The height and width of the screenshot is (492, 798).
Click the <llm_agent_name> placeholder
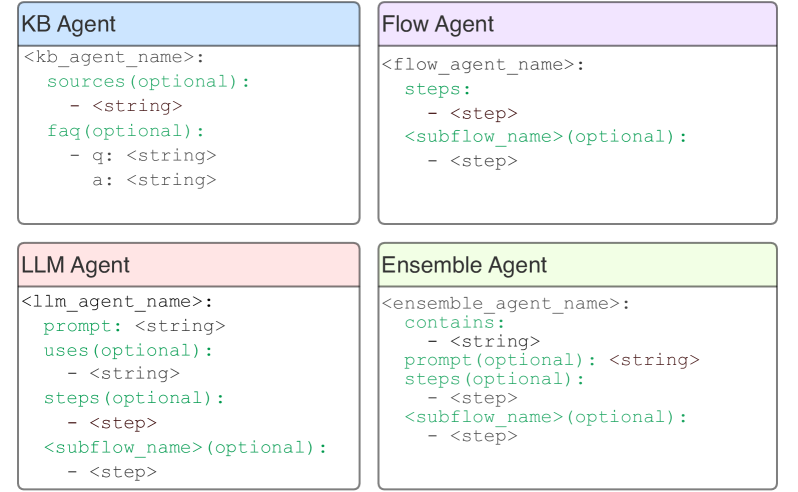point(117,301)
